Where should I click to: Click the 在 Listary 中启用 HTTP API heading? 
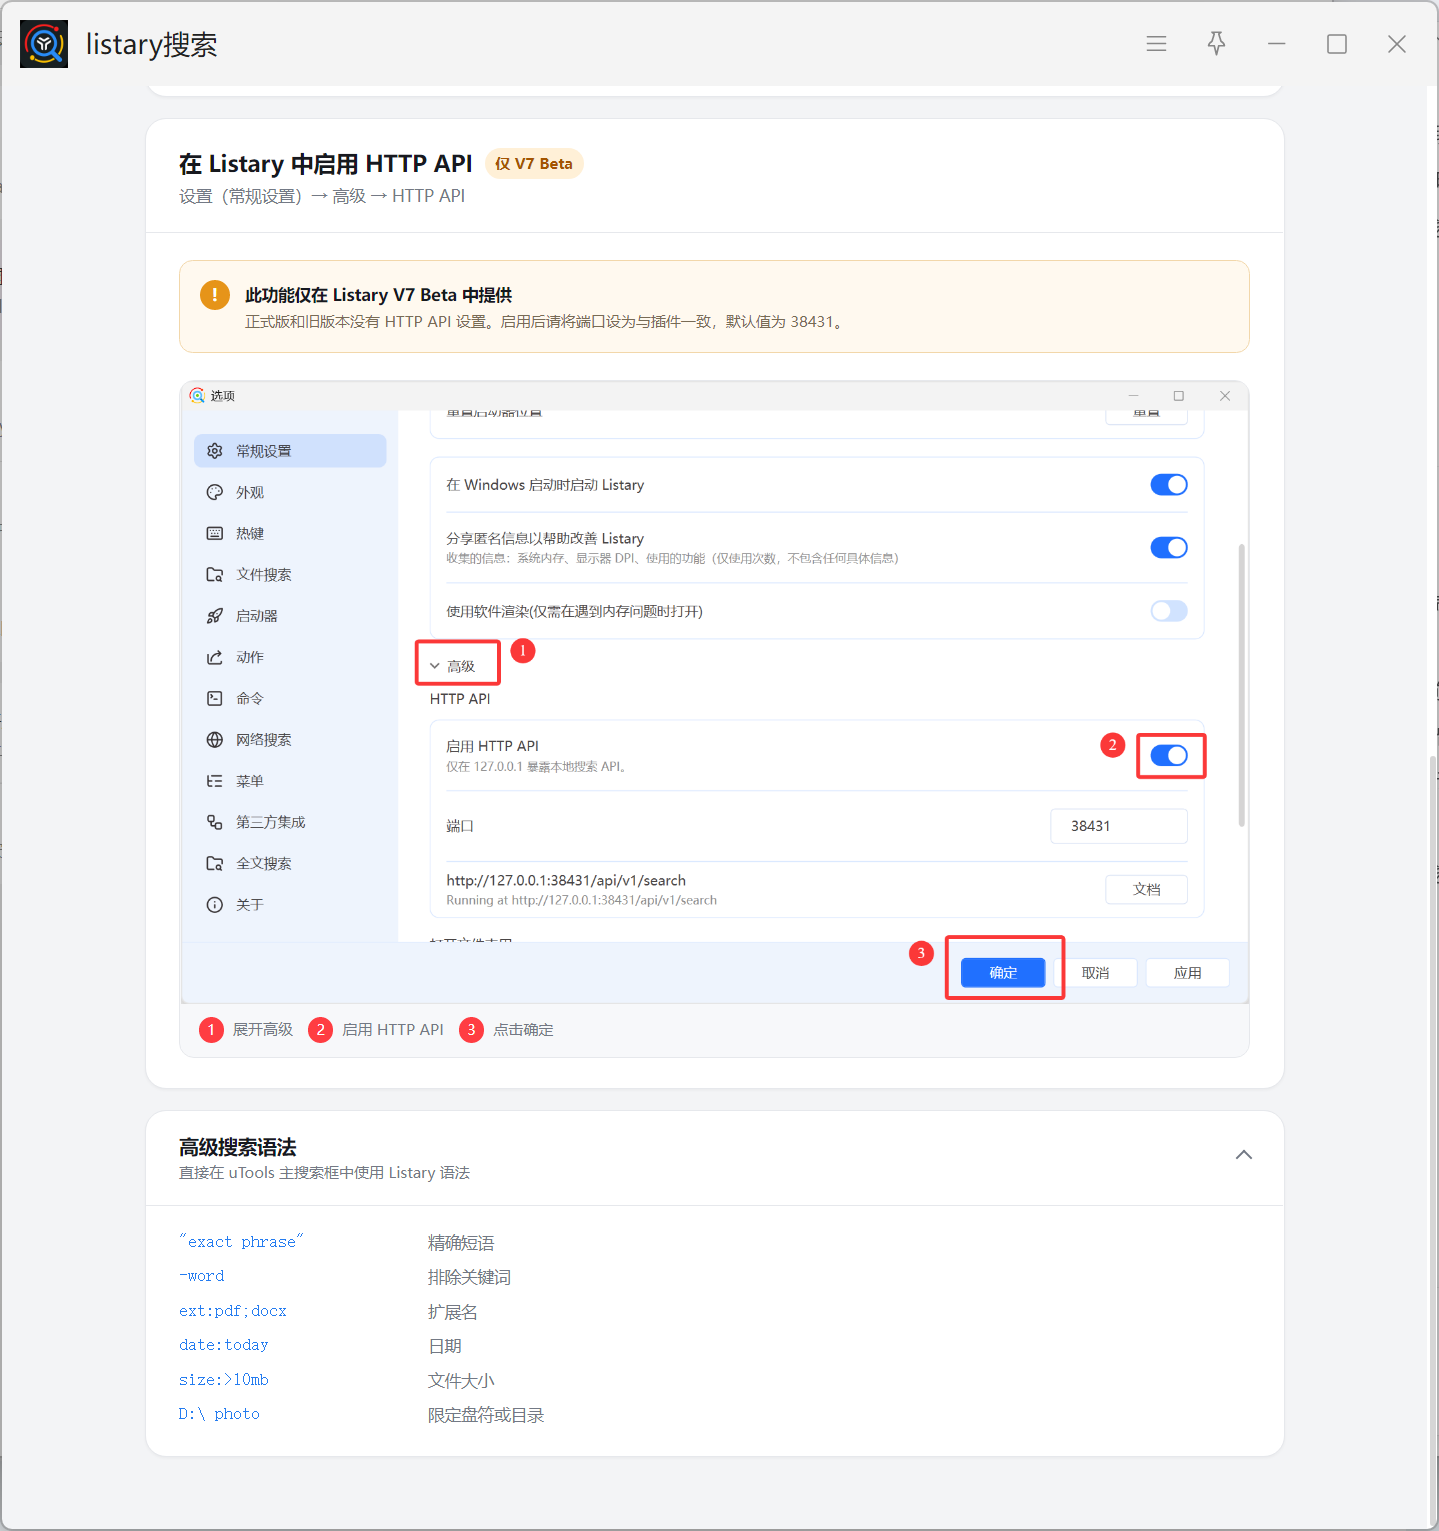click(x=325, y=164)
